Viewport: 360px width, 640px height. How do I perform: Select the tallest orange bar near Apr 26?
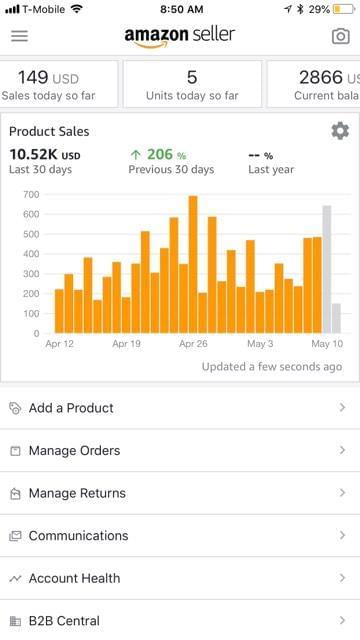193,264
